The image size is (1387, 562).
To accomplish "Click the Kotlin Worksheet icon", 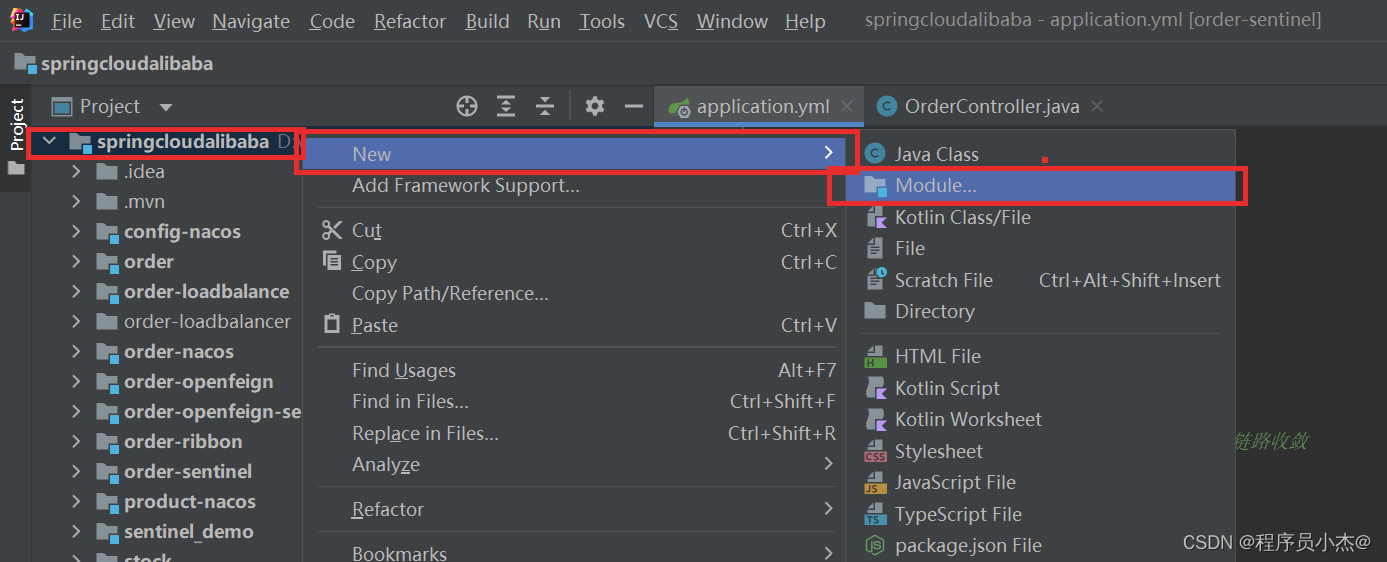I will tap(876, 419).
